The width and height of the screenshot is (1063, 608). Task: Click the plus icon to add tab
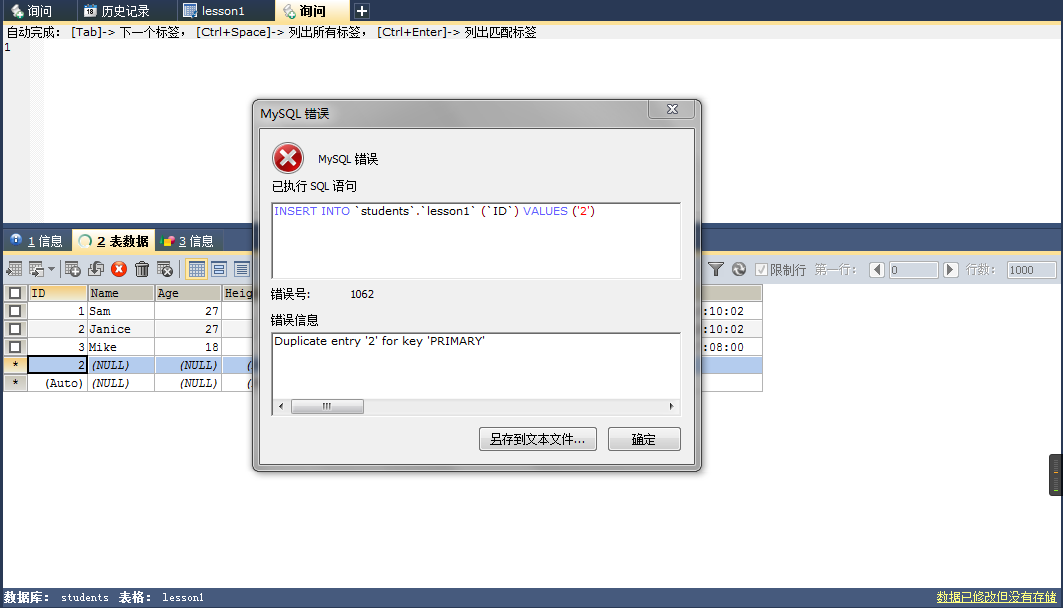(x=362, y=11)
